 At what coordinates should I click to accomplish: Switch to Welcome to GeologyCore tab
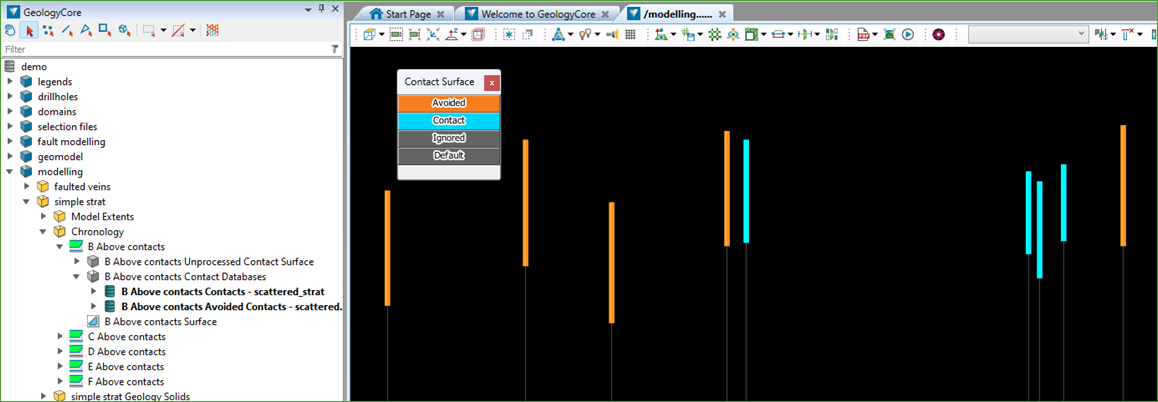pyautogui.click(x=536, y=13)
